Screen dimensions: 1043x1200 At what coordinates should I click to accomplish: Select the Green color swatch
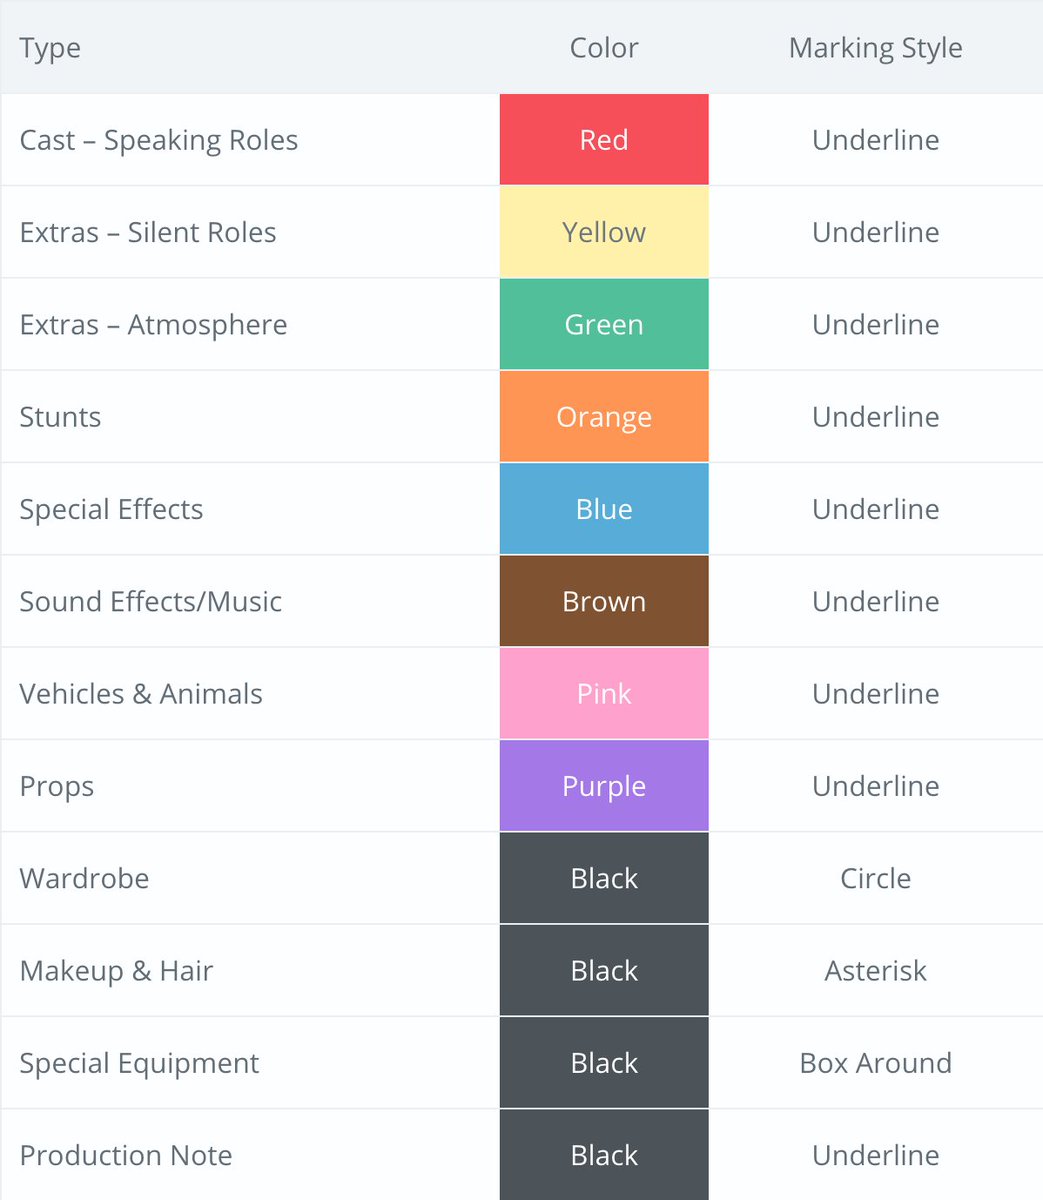point(604,324)
